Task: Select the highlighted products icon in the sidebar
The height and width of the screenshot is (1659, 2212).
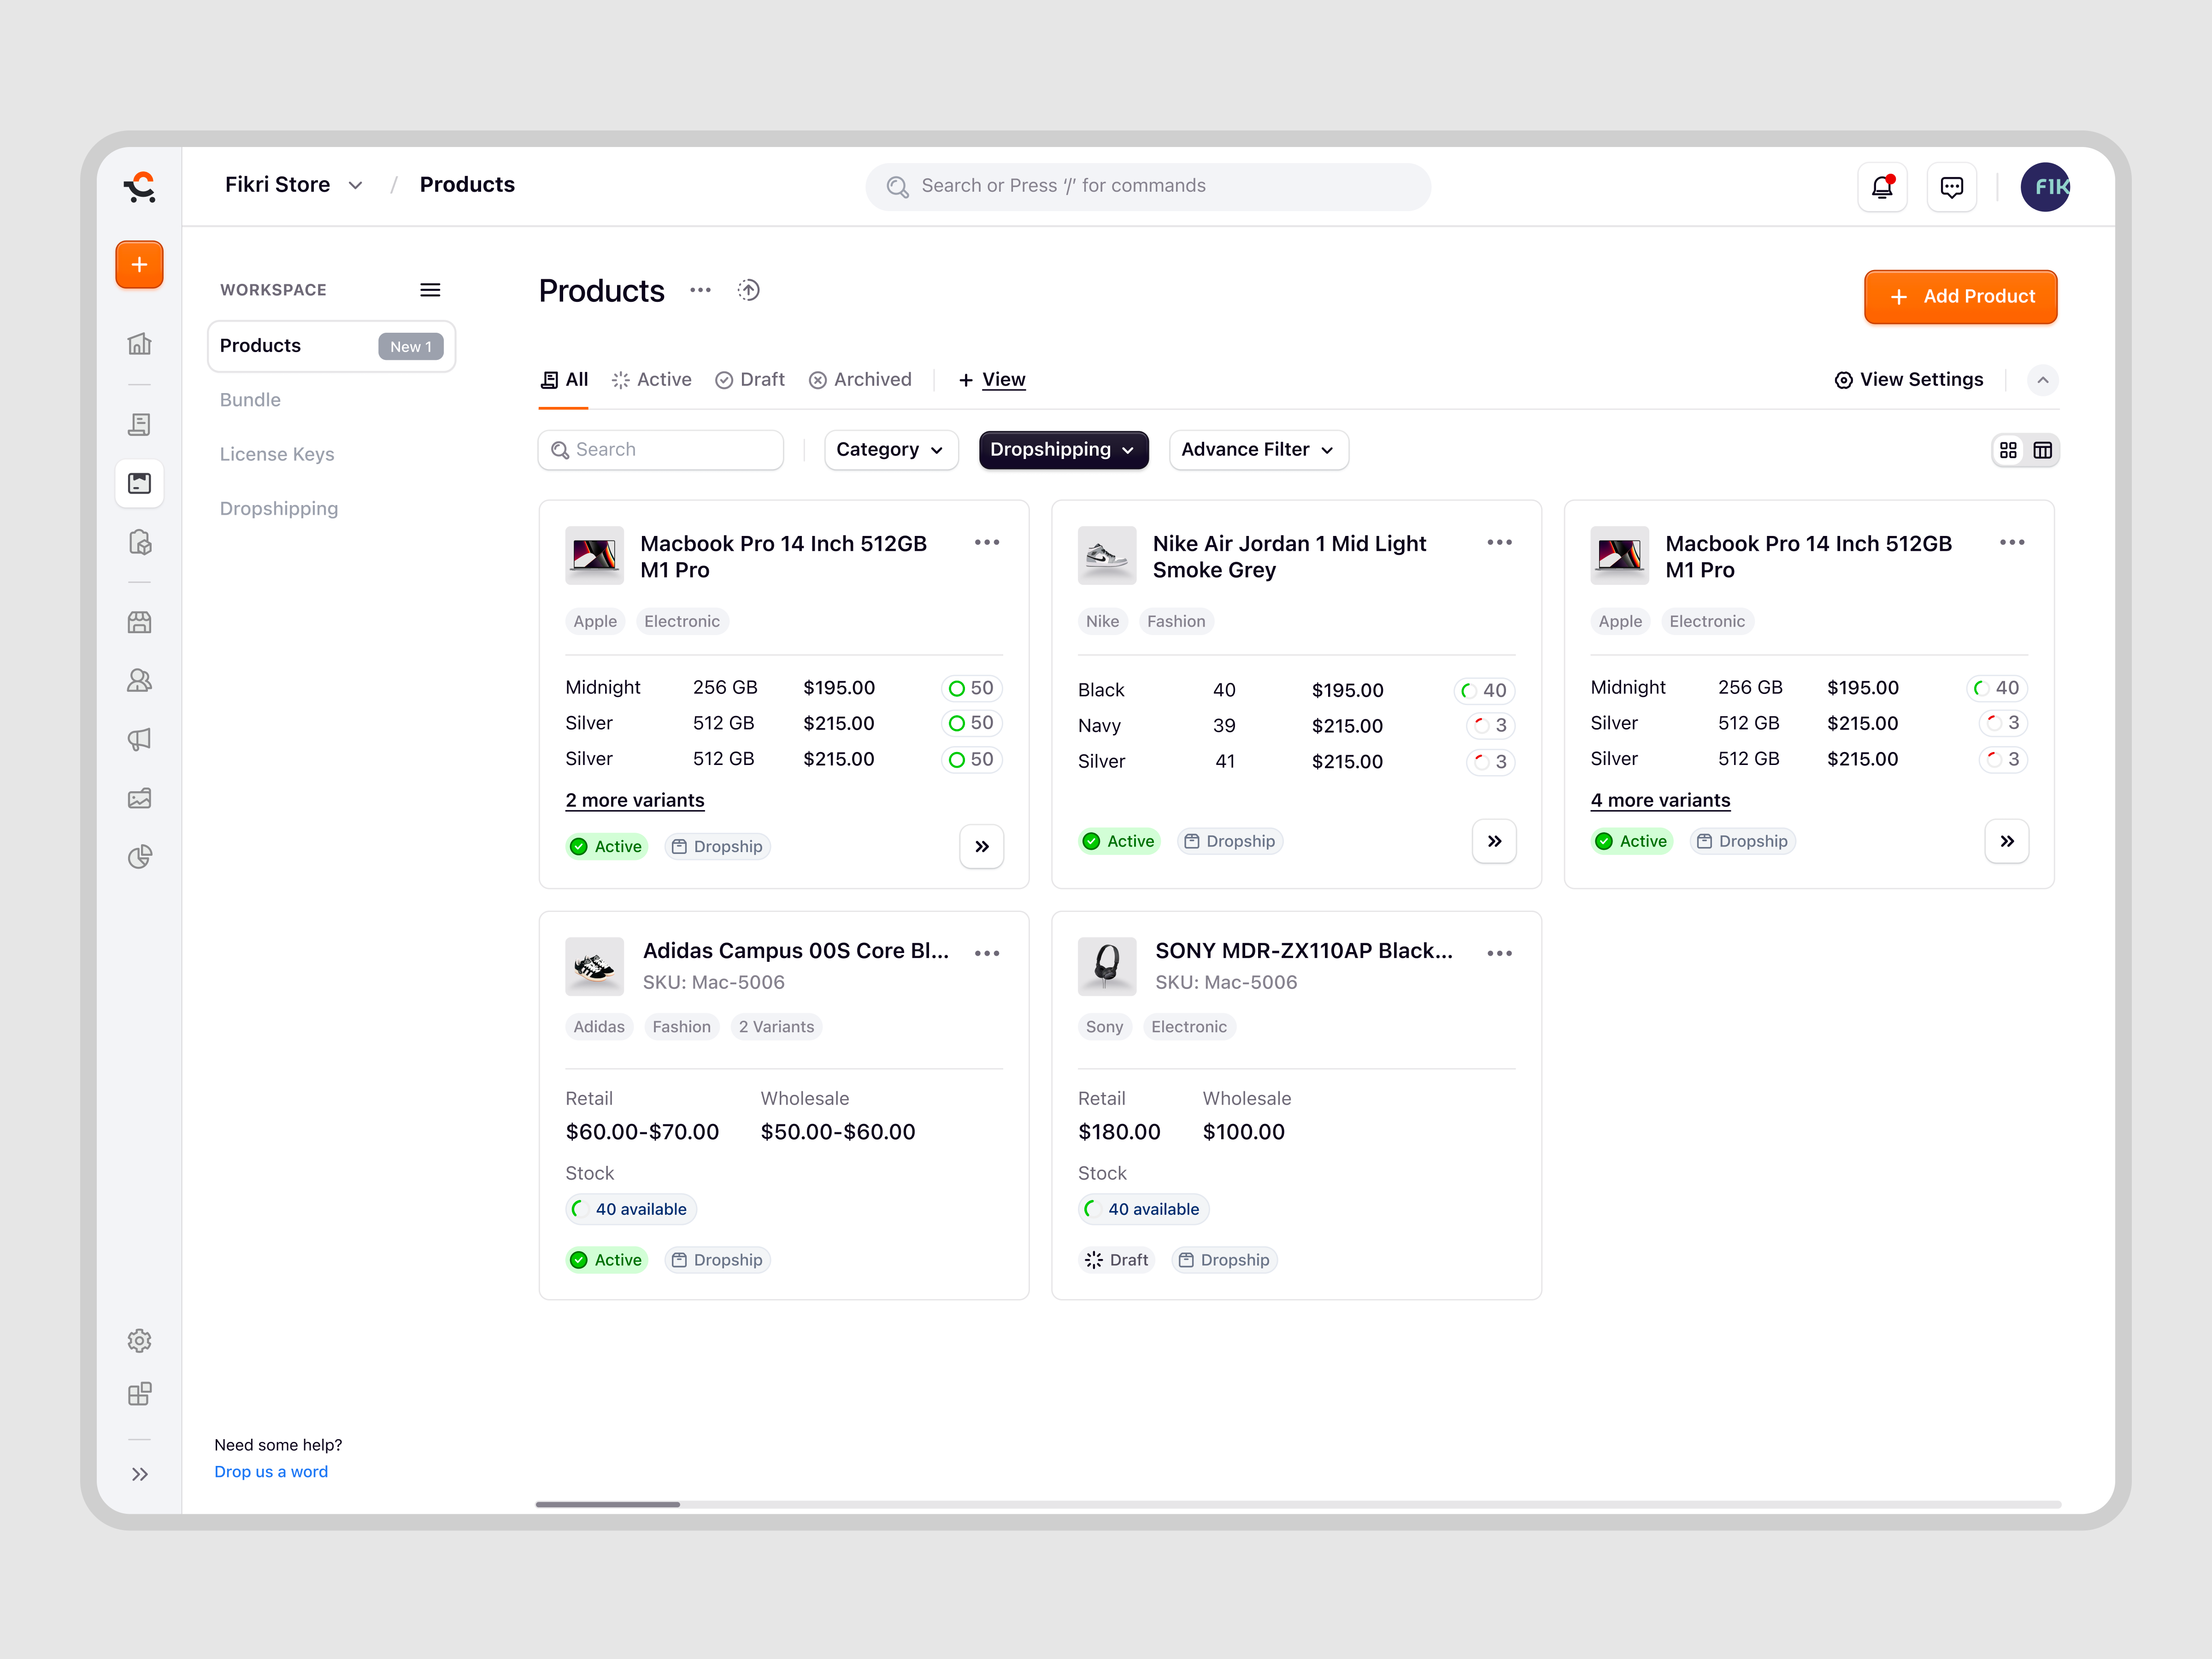Action: pos(139,484)
